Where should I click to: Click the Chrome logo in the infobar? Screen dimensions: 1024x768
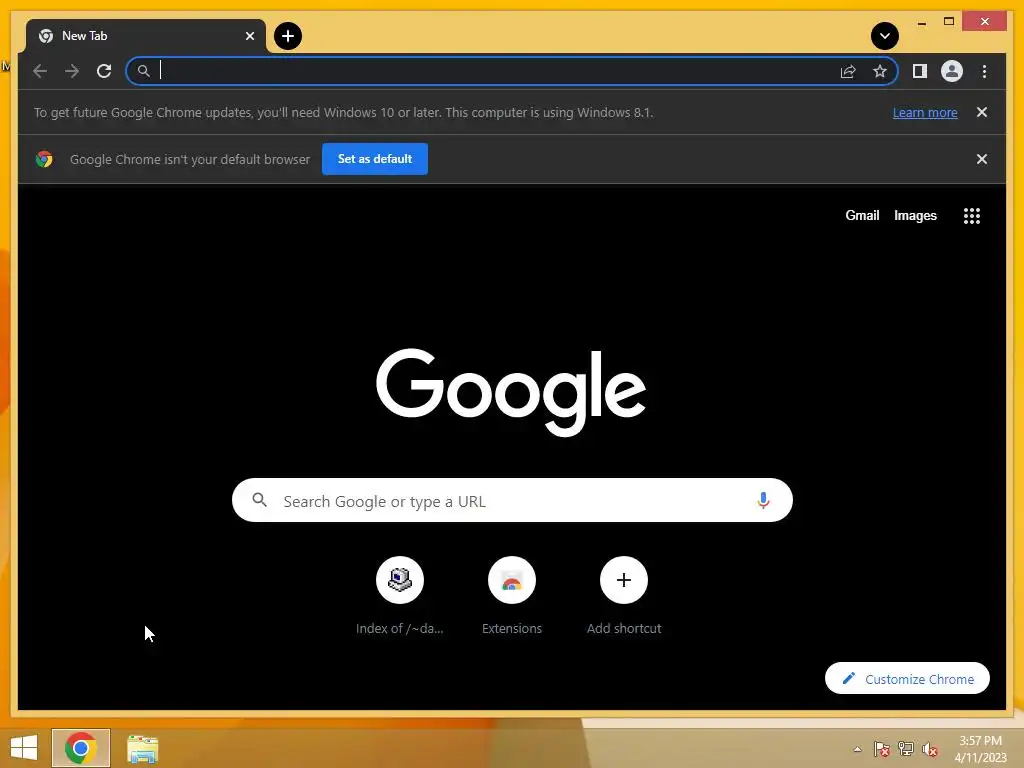pos(44,159)
